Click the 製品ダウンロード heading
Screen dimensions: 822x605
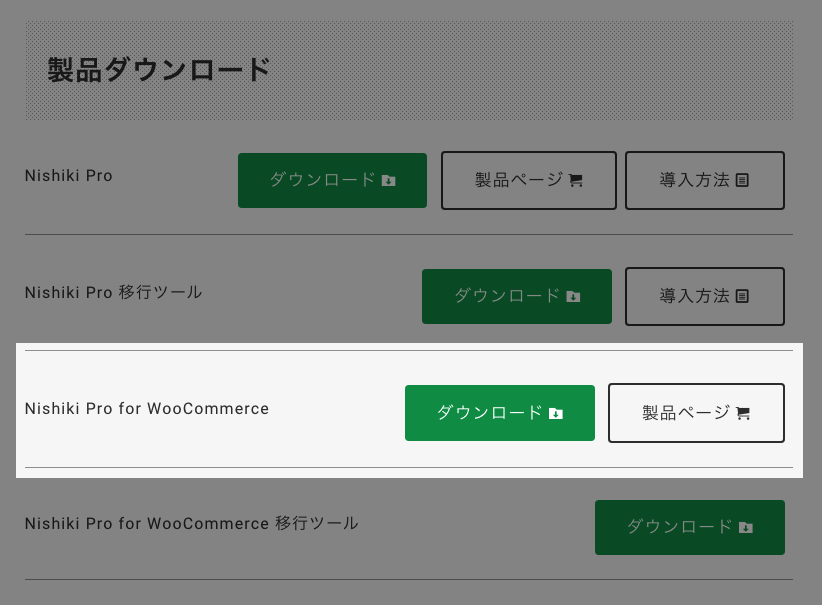pos(158,70)
